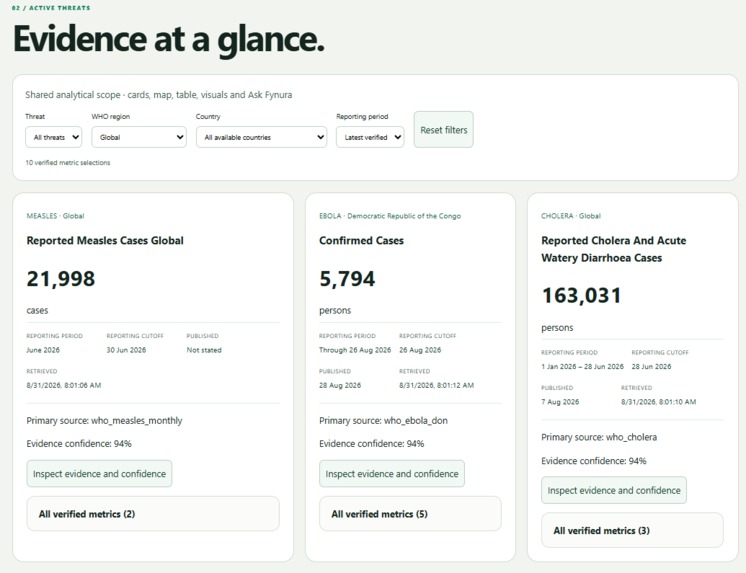Open the Threat dropdown showing All threats
This screenshot has height=573, width=746.
click(53, 137)
